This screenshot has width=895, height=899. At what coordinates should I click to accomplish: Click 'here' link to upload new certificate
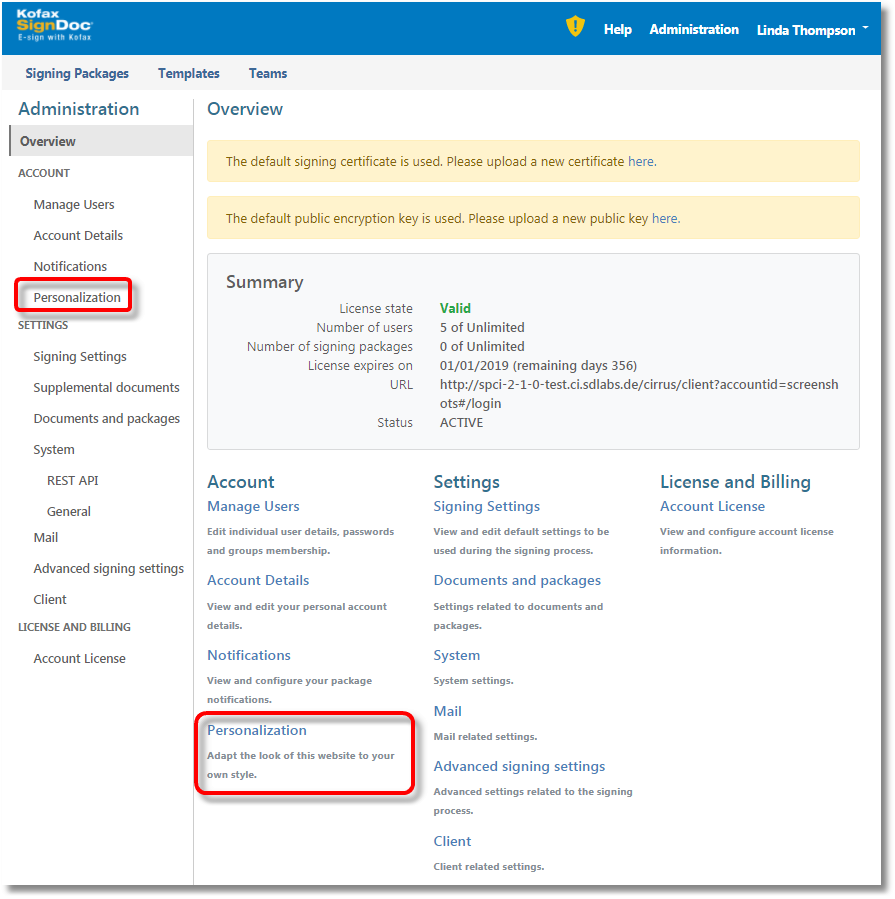pyautogui.click(x=641, y=161)
